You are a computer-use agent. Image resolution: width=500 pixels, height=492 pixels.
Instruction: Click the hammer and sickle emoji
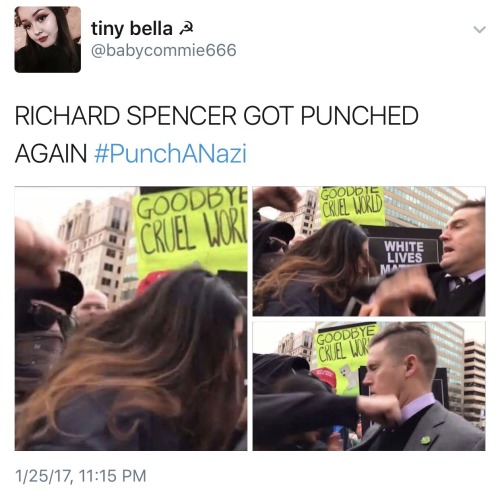186,29
